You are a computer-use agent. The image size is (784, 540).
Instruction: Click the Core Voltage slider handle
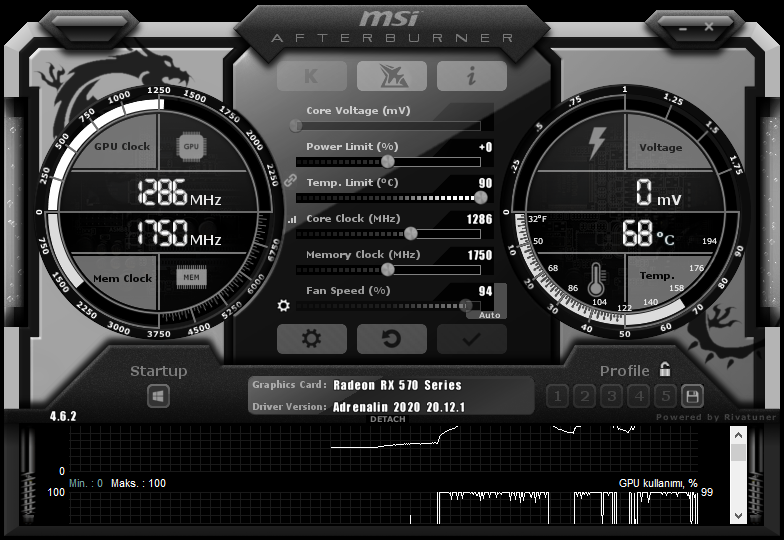click(296, 126)
